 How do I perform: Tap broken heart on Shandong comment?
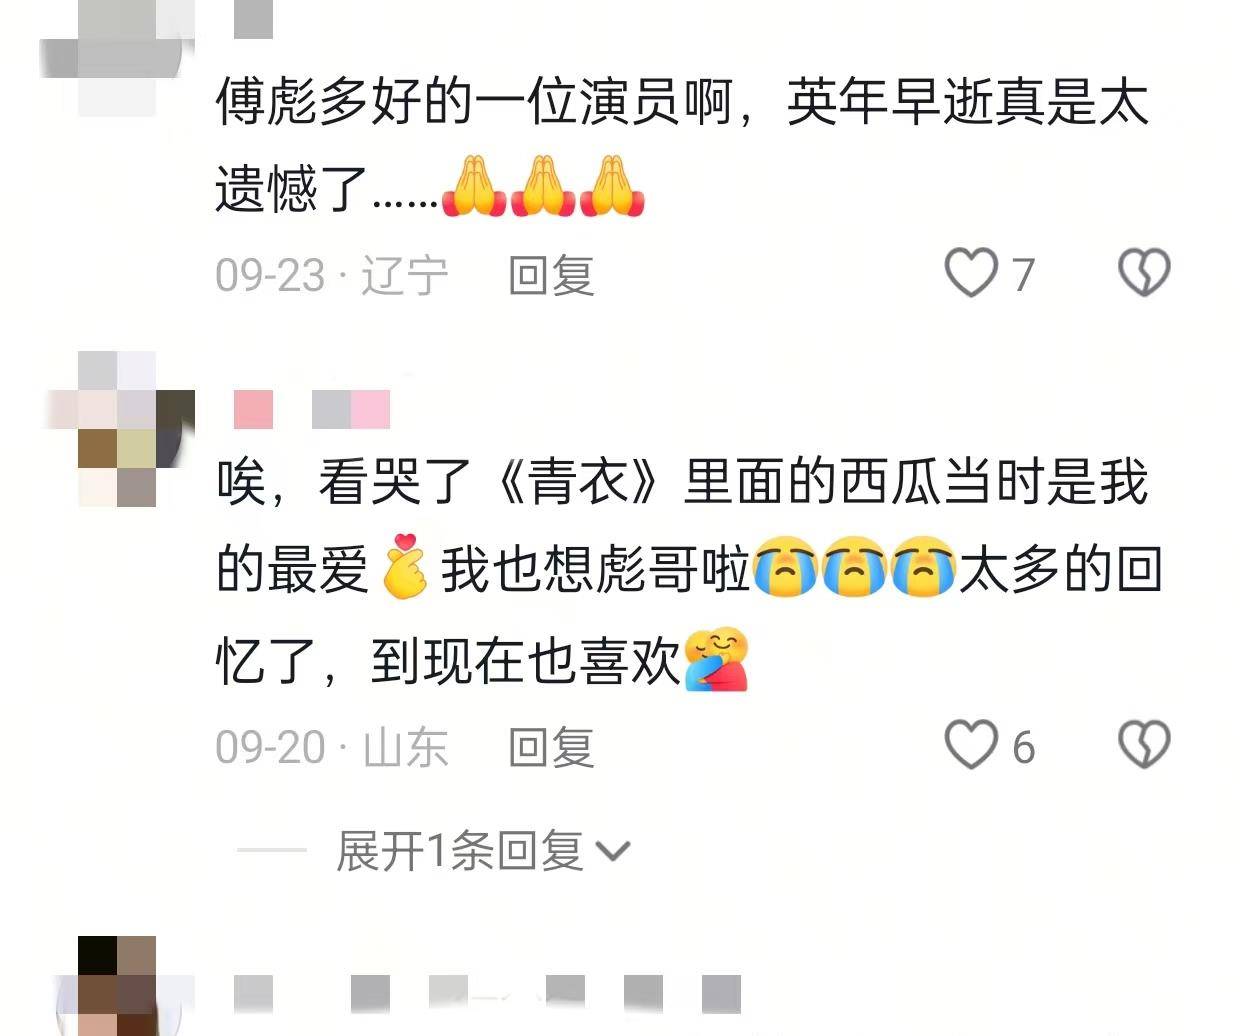click(x=1144, y=745)
